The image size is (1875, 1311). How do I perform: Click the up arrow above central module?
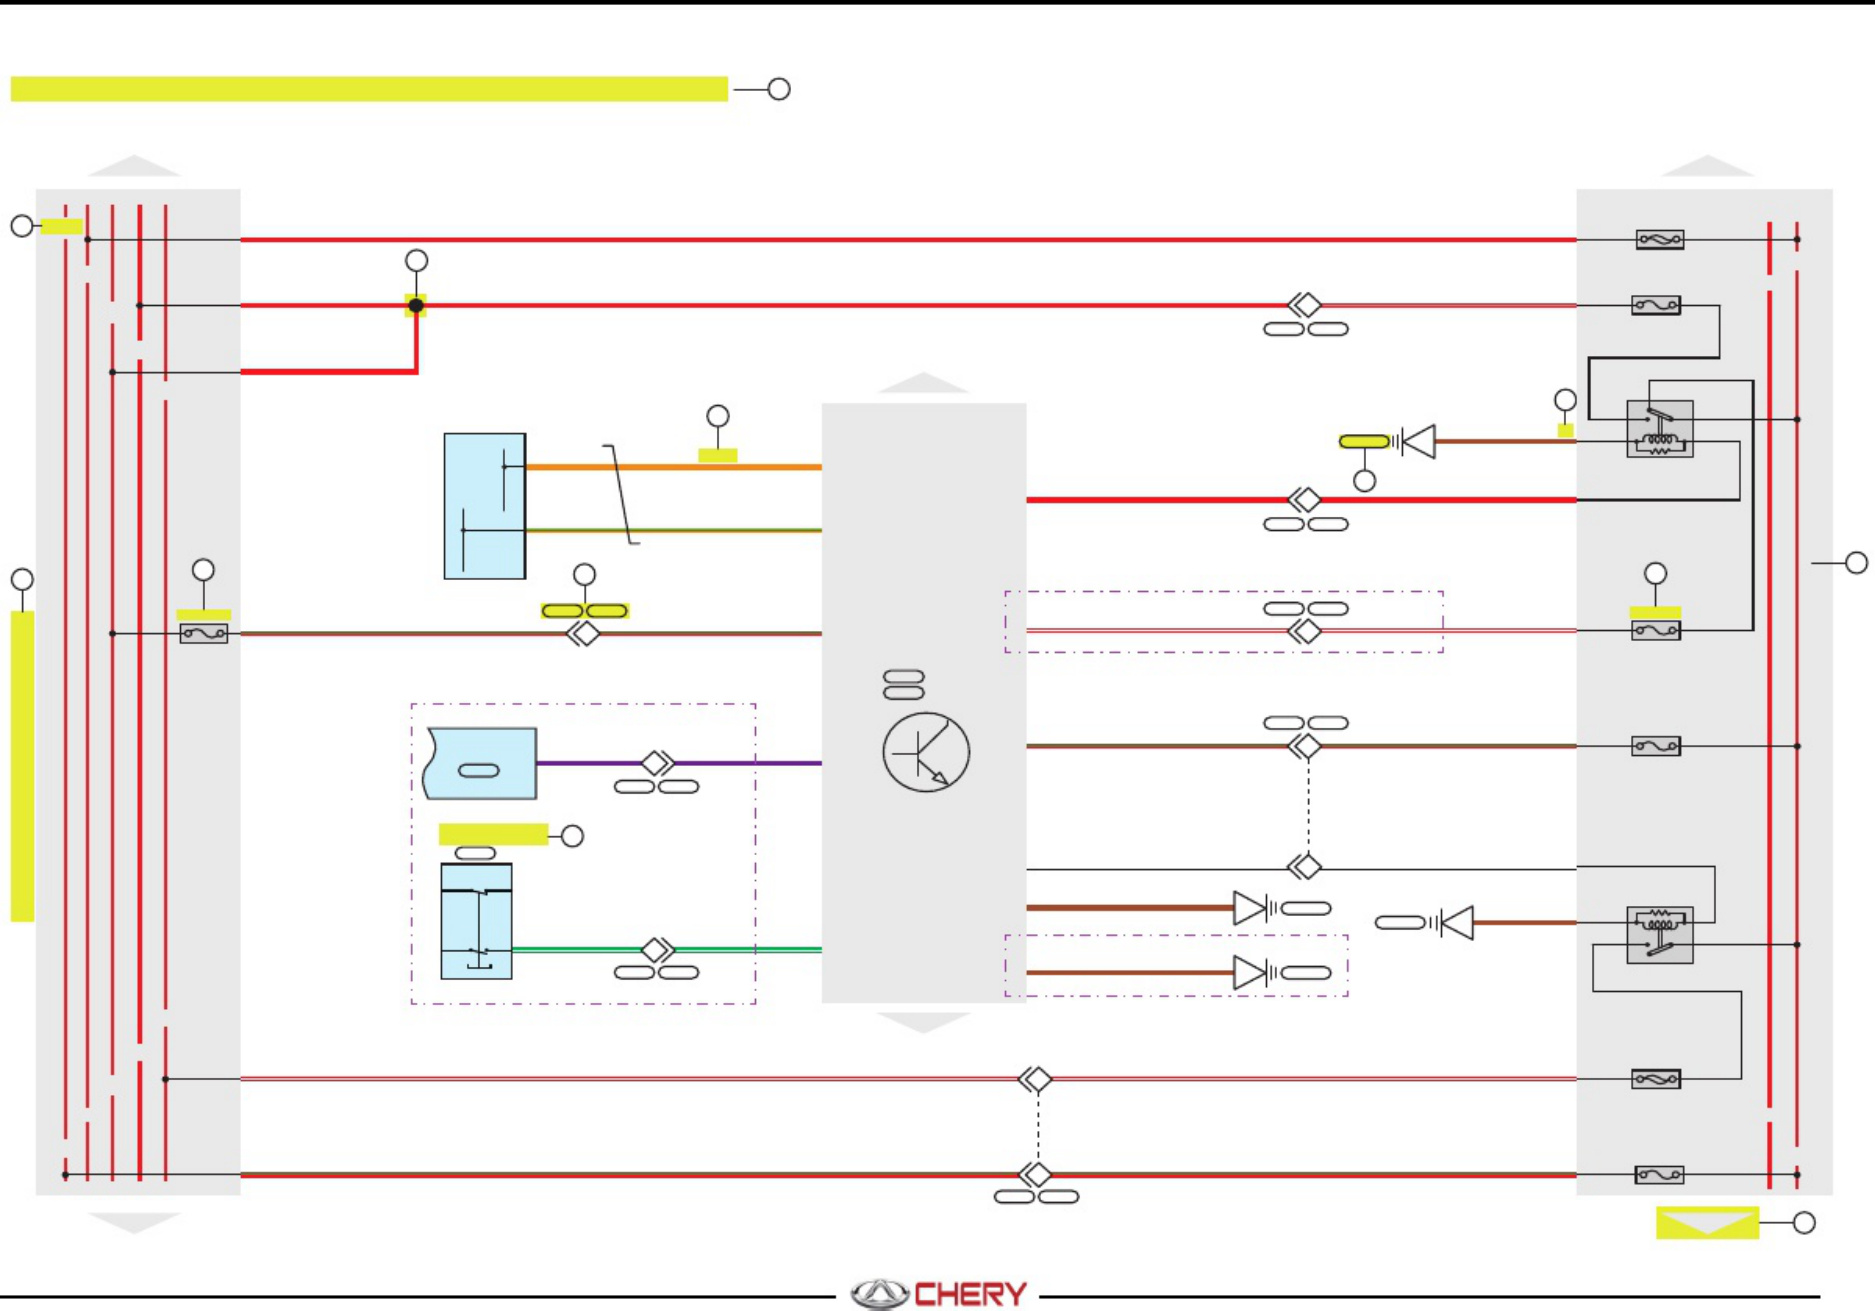(x=923, y=382)
